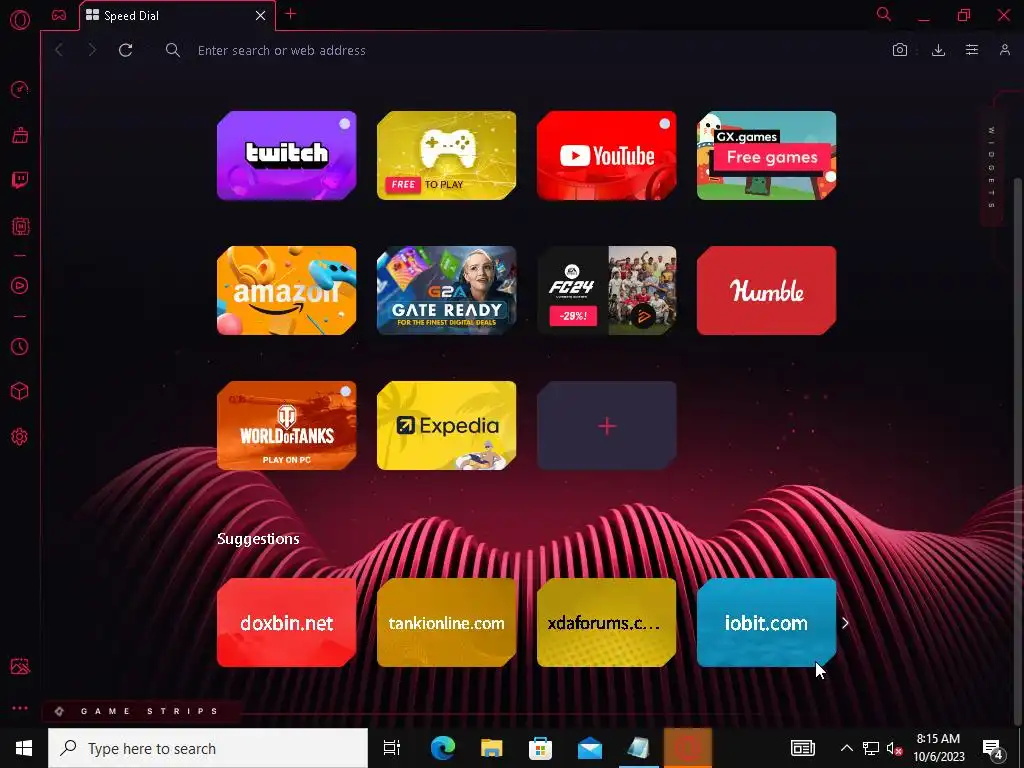Open the G2A Gate Ready tile
Screen dimensions: 1024x768
coord(447,291)
